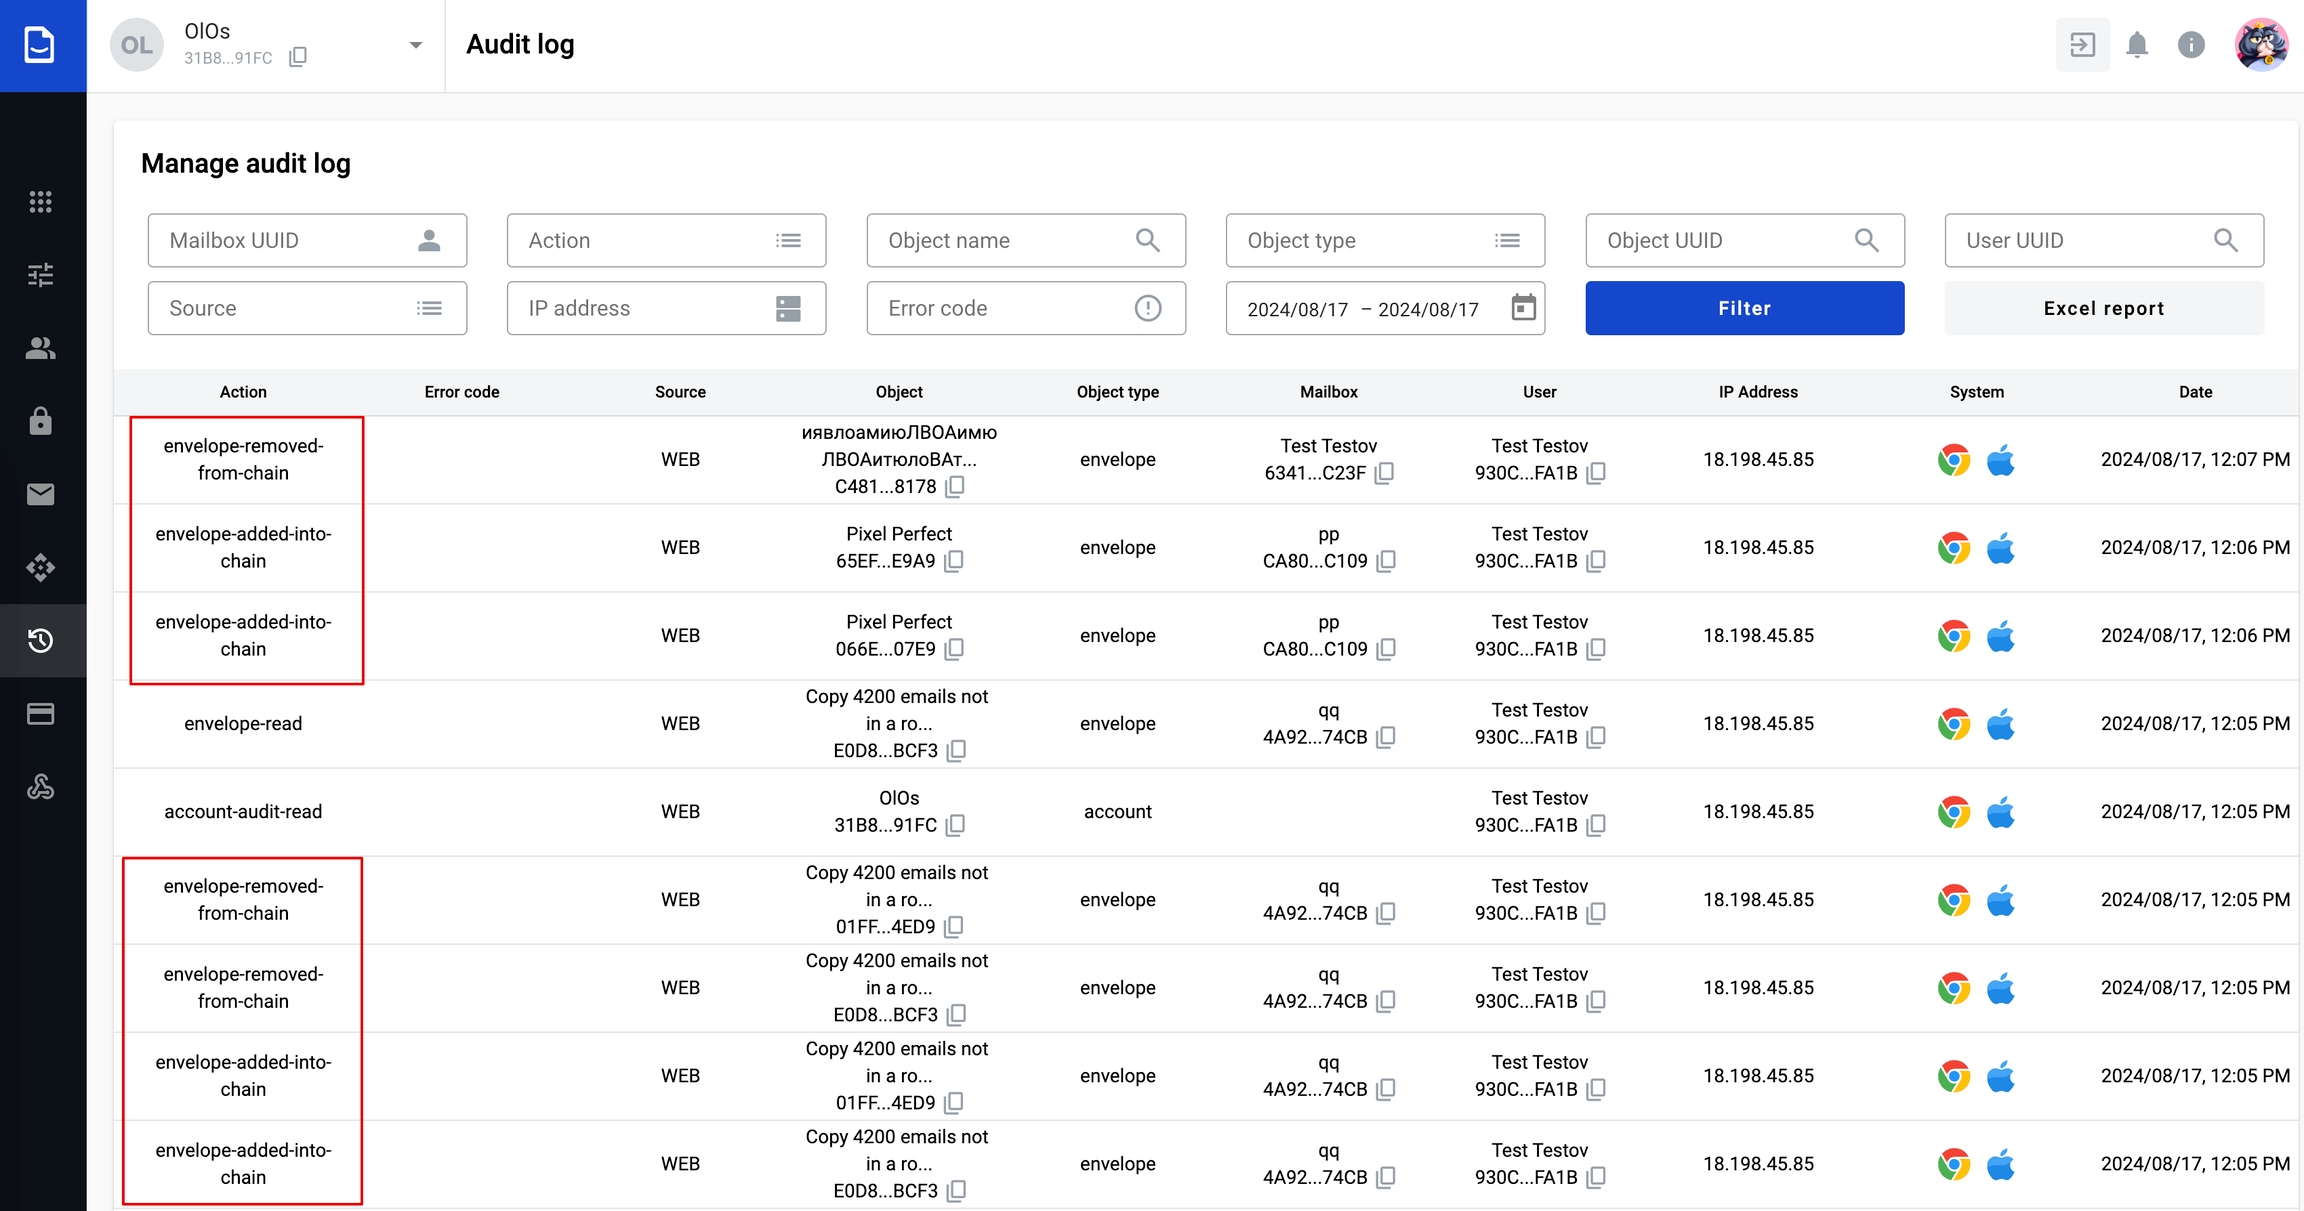
Task: Open the mail envelope sidebar icon
Action: click(x=40, y=494)
